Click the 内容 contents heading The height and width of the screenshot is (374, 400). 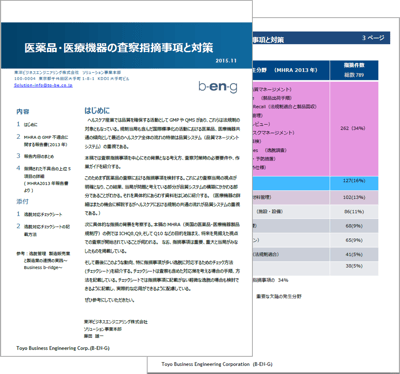23,111
